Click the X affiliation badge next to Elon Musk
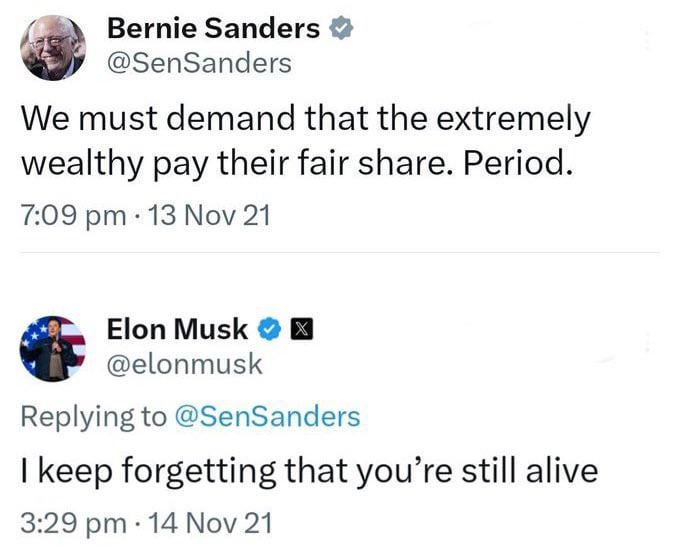The image size is (680, 558). click(x=298, y=329)
